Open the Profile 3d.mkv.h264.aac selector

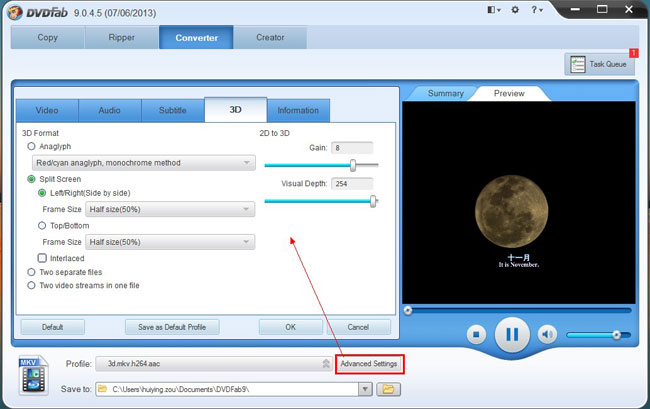213,364
